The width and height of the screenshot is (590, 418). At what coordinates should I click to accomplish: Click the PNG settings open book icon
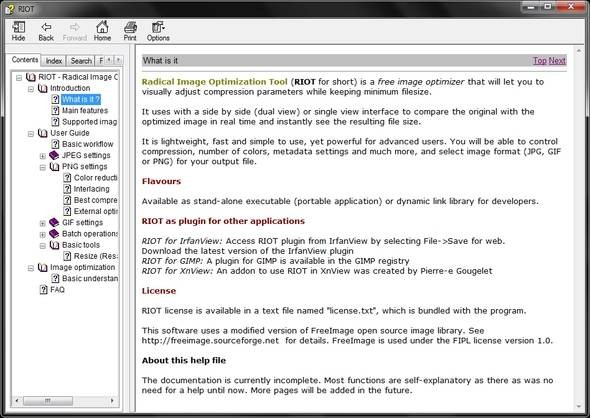[x=55, y=167]
